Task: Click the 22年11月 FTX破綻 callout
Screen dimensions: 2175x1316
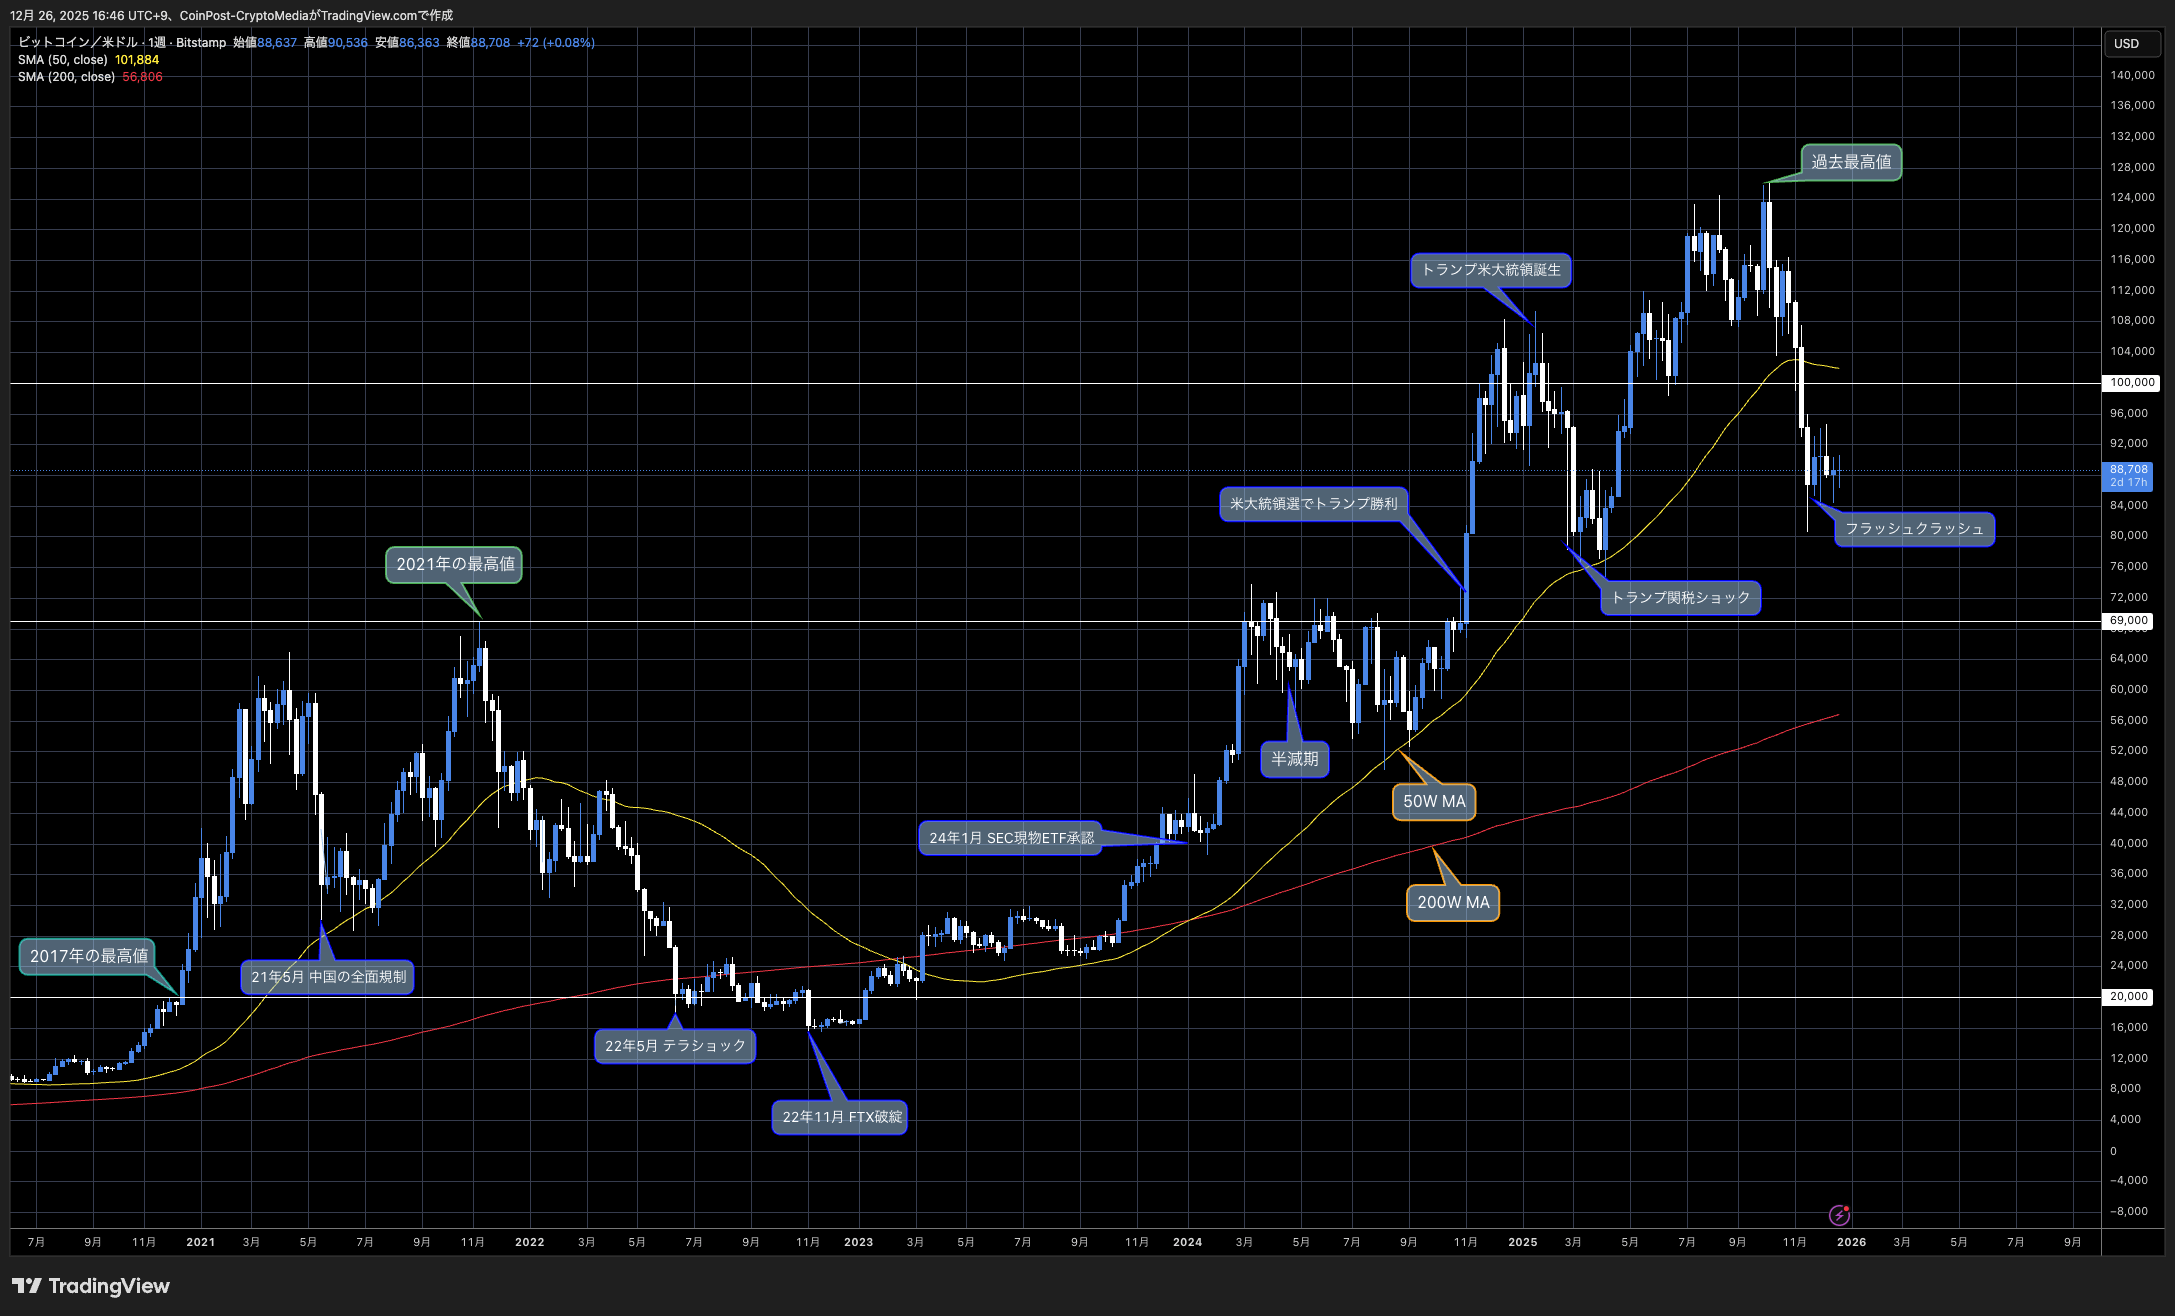Action: point(841,1117)
